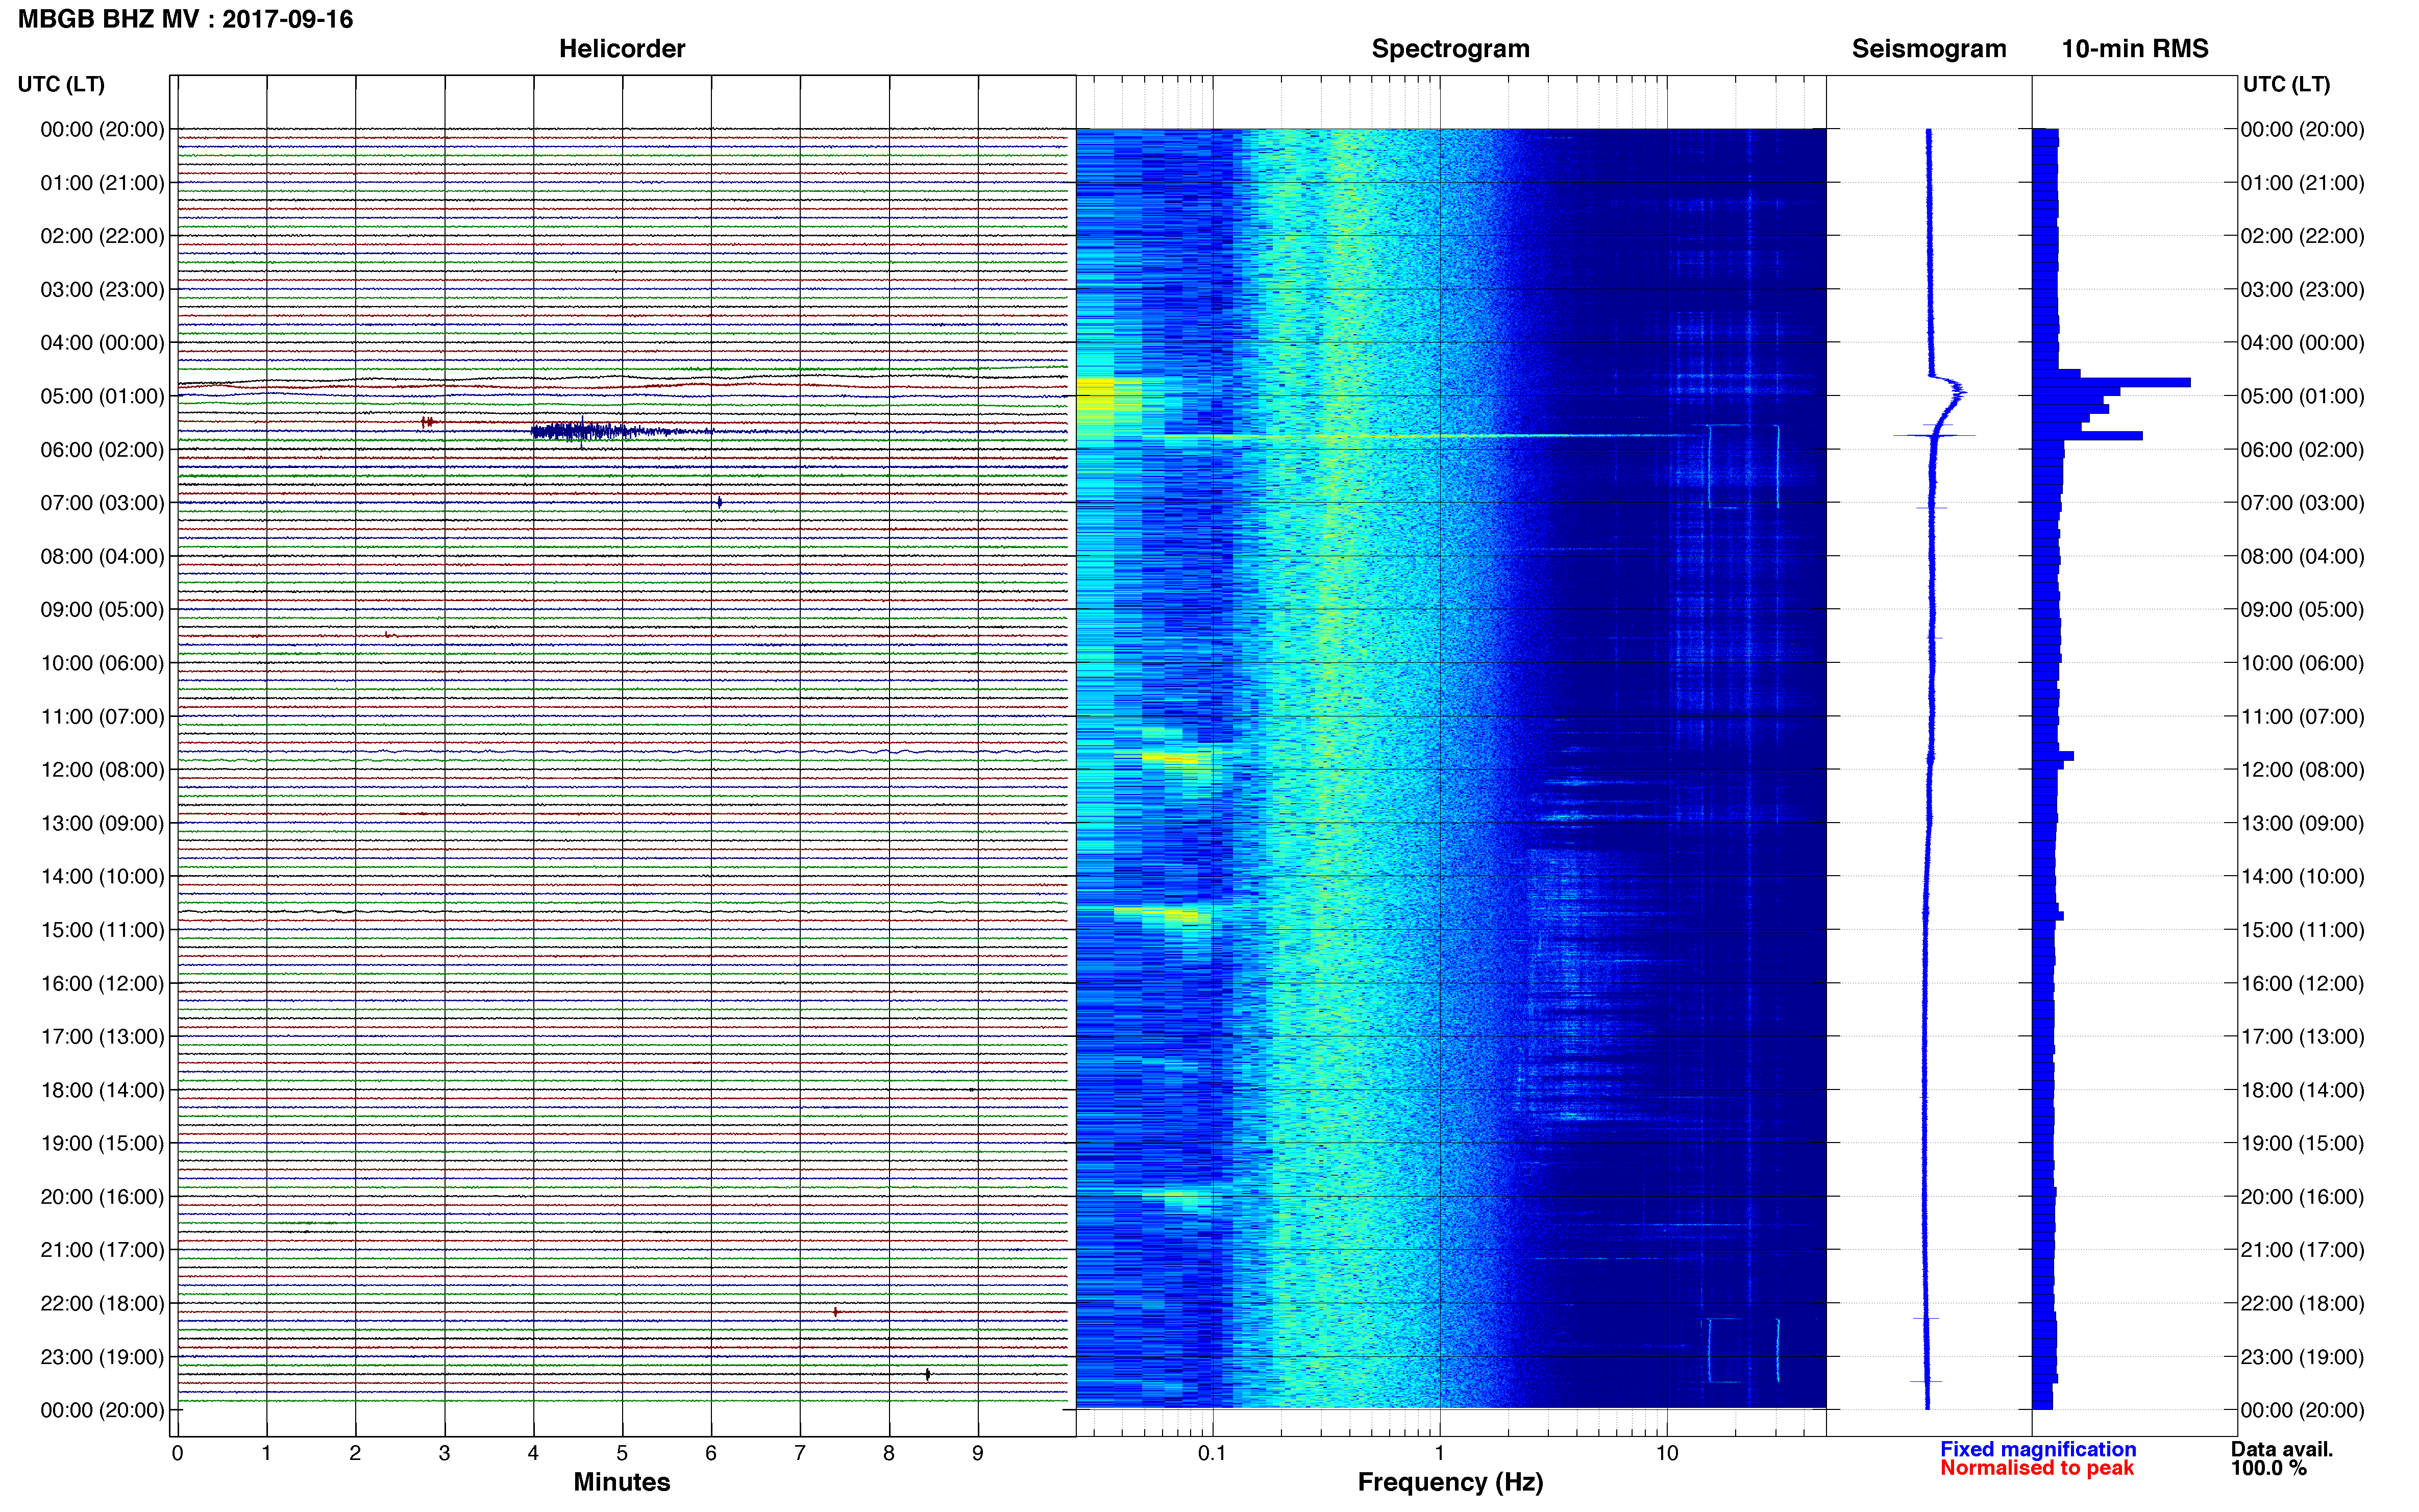The width and height of the screenshot is (2419, 1512).
Task: Click '01:00 (21:00)' on the helicorder time axis
Action: point(102,183)
